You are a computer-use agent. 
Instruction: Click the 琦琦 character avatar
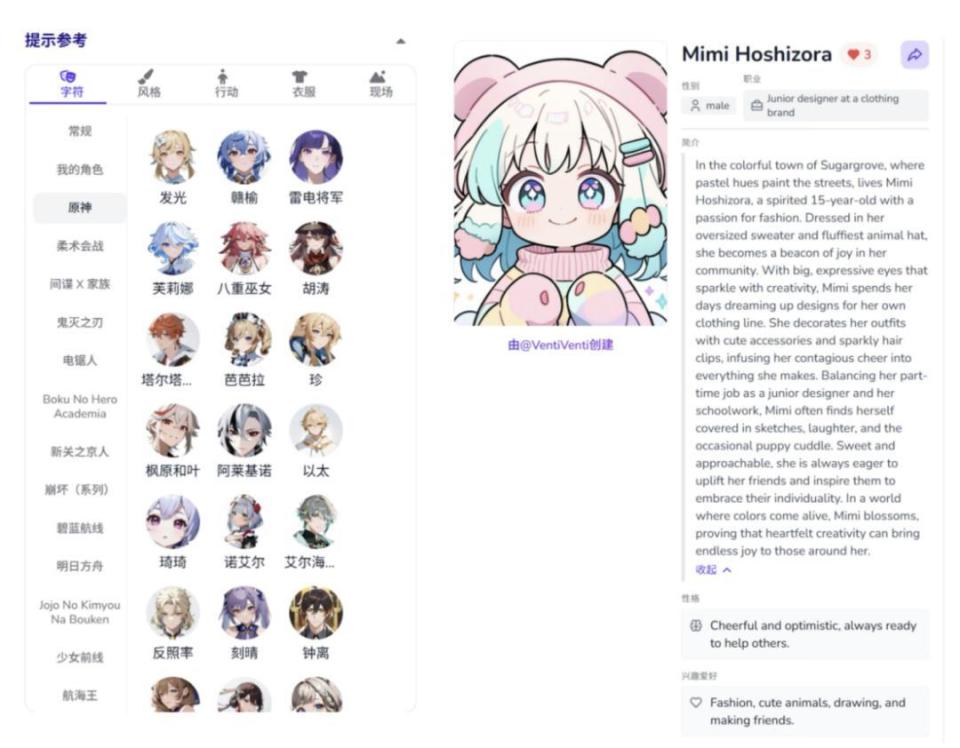[x=173, y=522]
